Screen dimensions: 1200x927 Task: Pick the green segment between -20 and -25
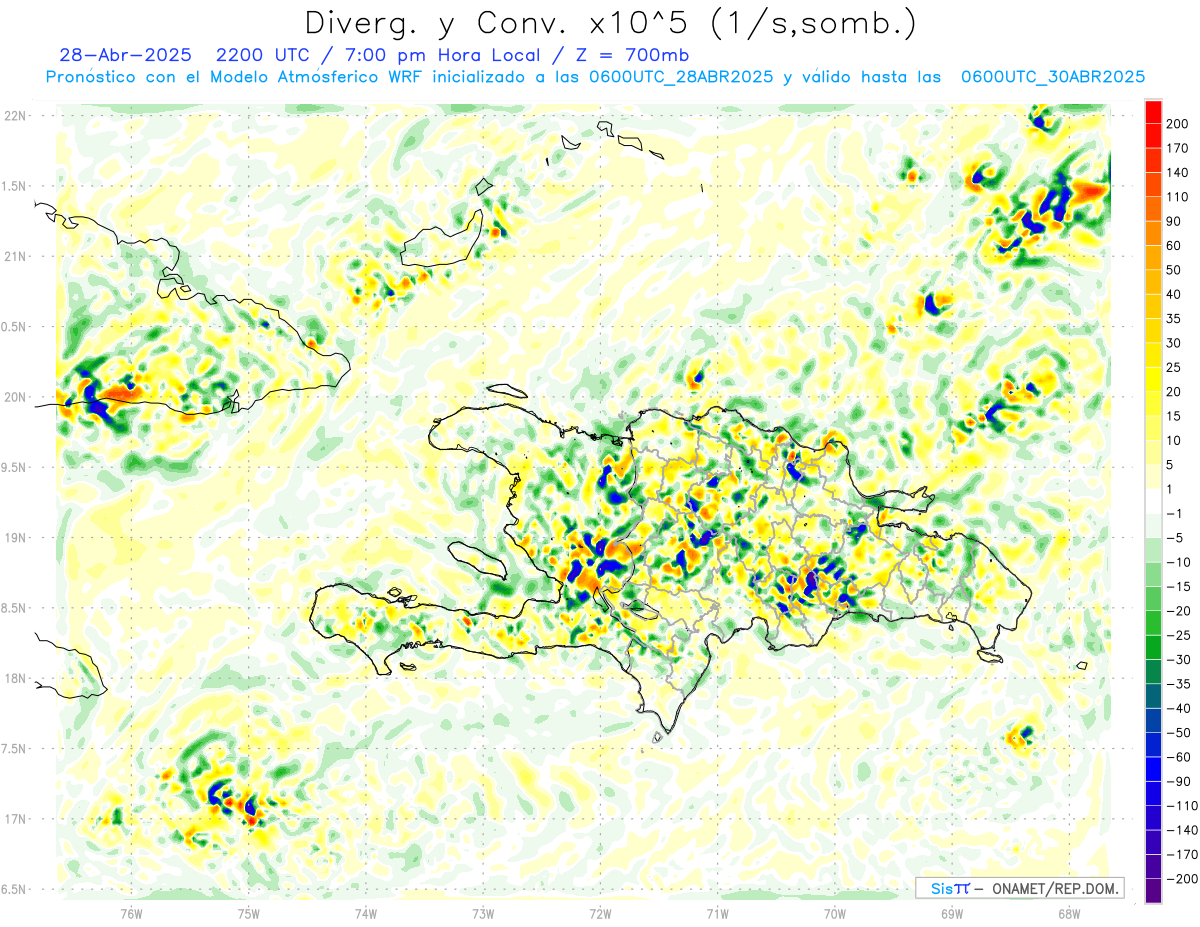coord(1153,623)
